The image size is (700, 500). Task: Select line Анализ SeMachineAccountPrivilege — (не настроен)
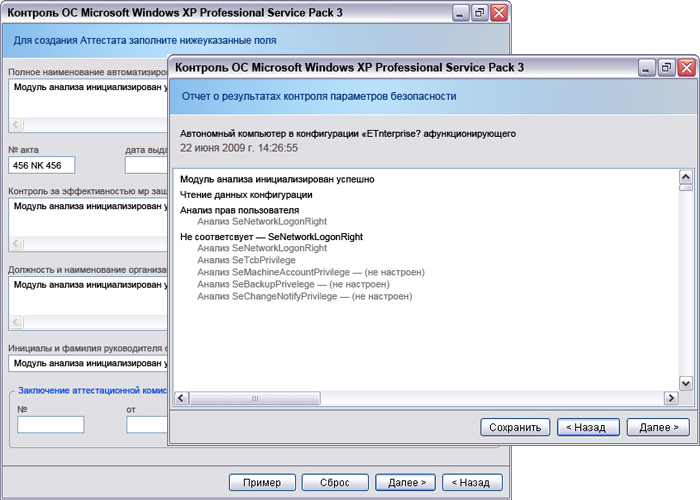pyautogui.click(x=311, y=272)
